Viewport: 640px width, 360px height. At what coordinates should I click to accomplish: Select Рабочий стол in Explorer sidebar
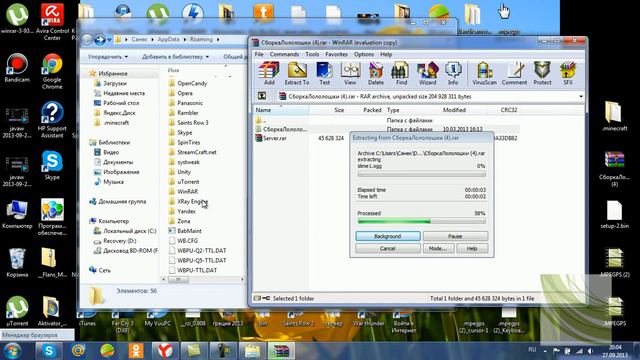[121, 103]
